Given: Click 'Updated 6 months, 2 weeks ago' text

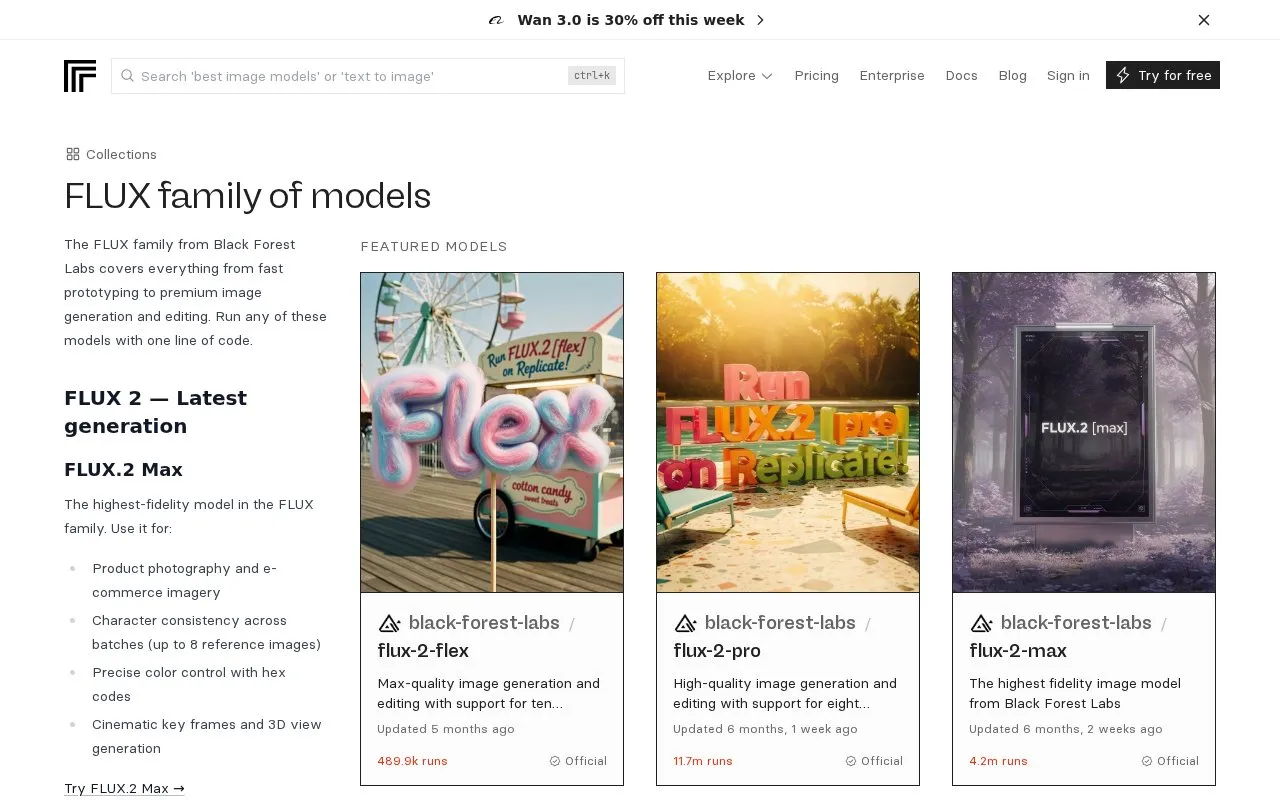Looking at the screenshot, I should coord(1066,729).
